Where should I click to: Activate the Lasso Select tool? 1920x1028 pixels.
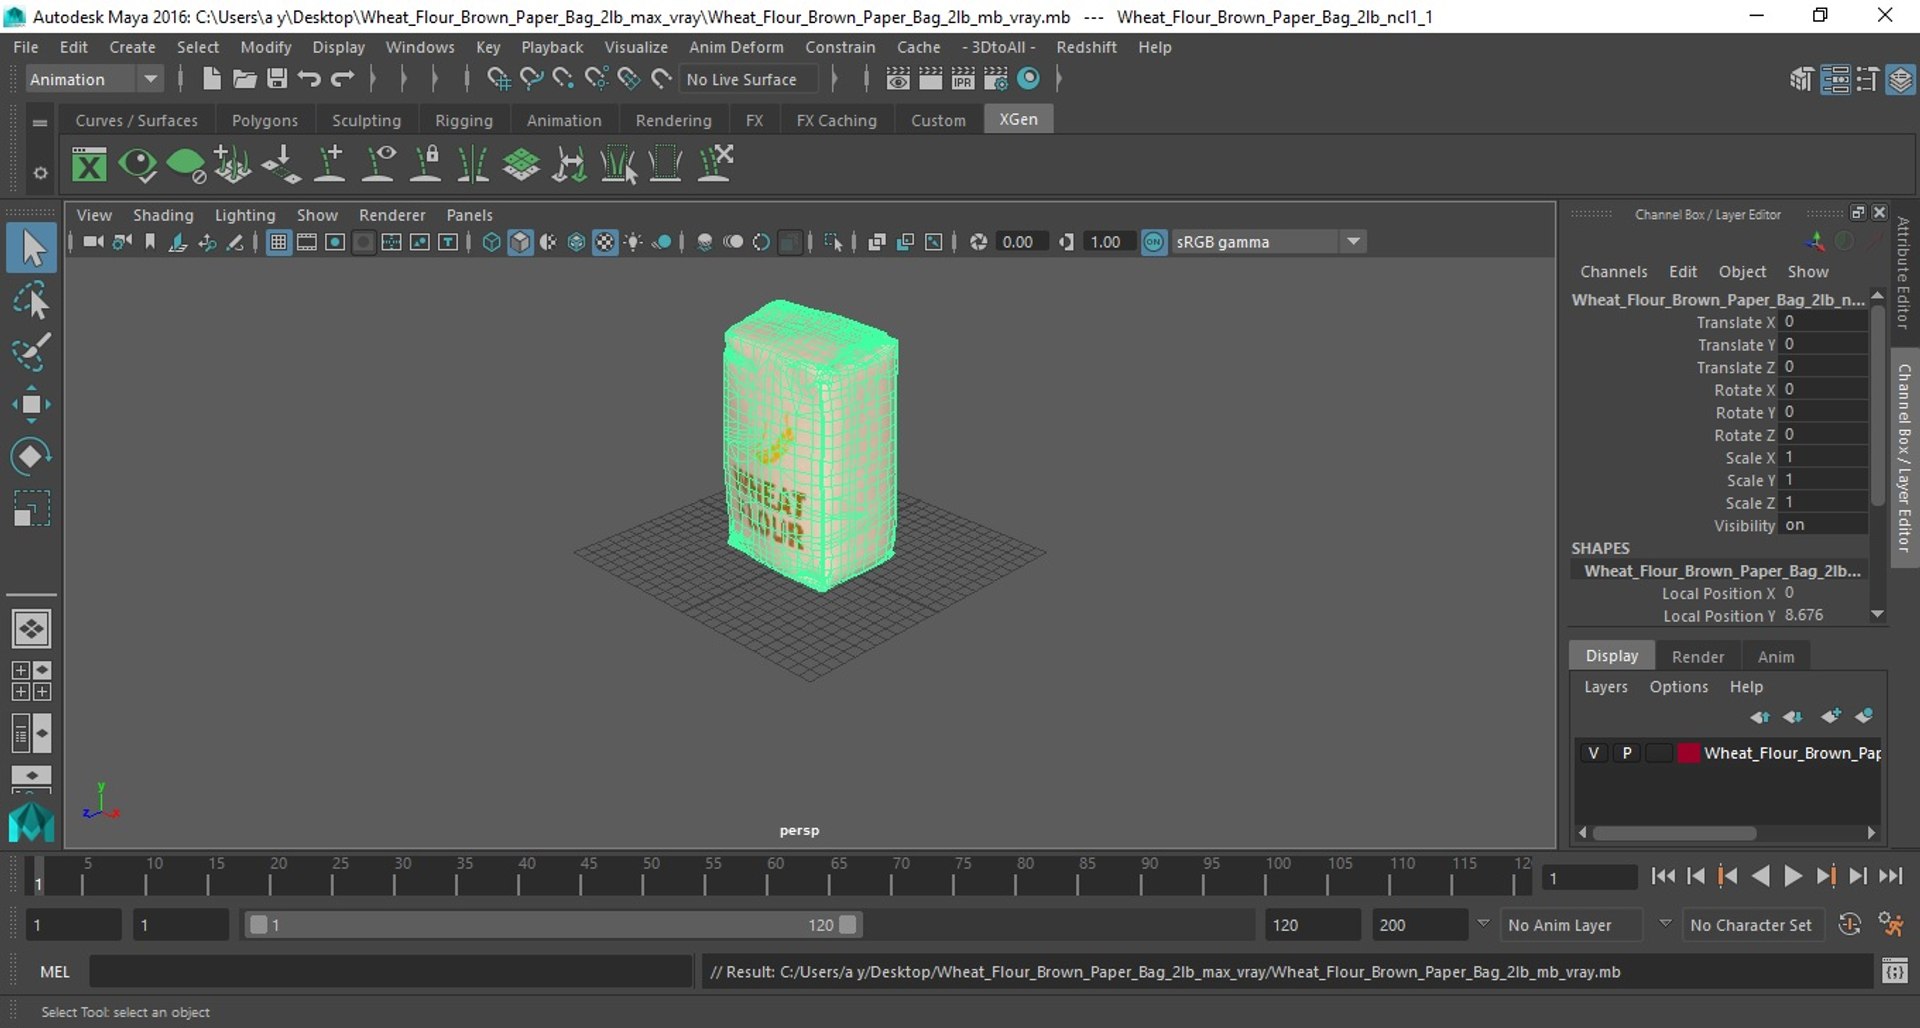pyautogui.click(x=32, y=300)
